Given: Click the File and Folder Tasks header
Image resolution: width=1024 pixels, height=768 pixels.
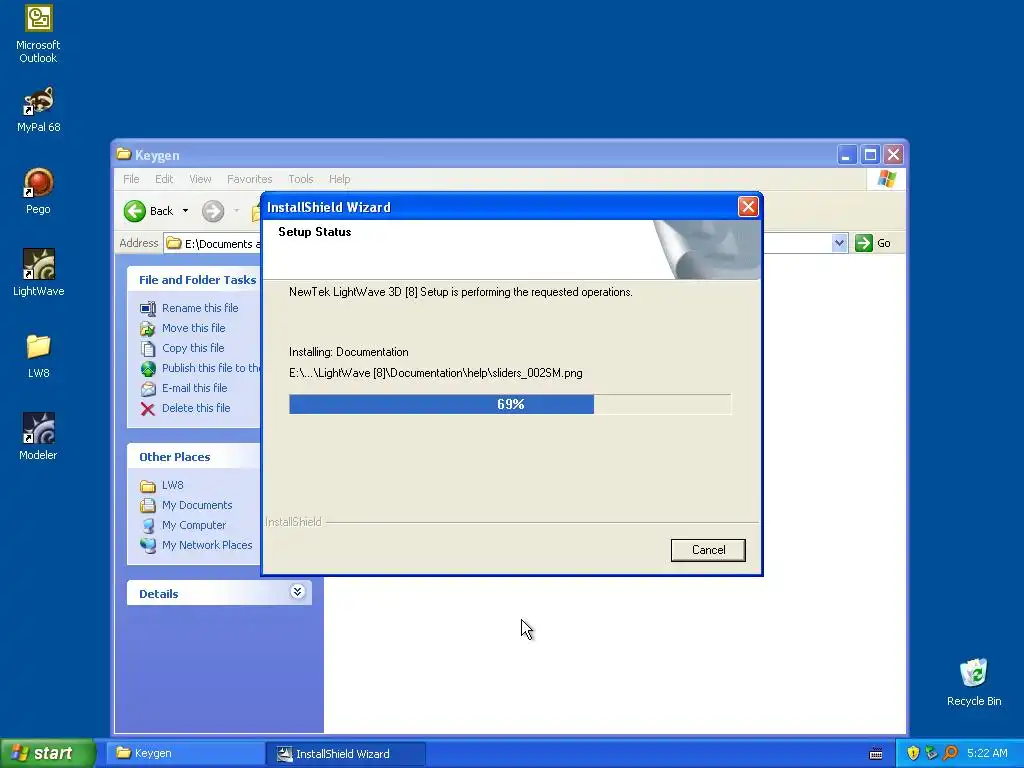Looking at the screenshot, I should (197, 280).
